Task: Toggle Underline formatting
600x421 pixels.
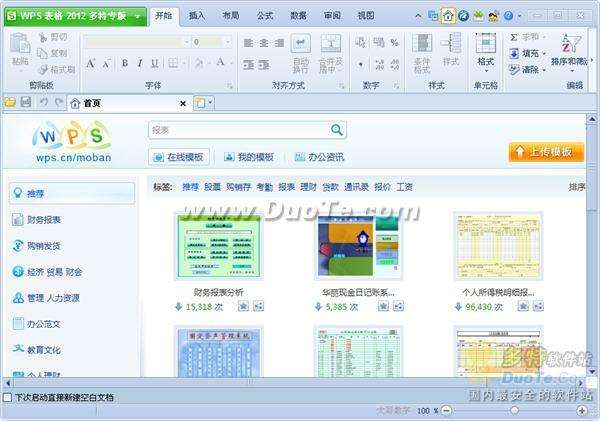Action: 155,63
